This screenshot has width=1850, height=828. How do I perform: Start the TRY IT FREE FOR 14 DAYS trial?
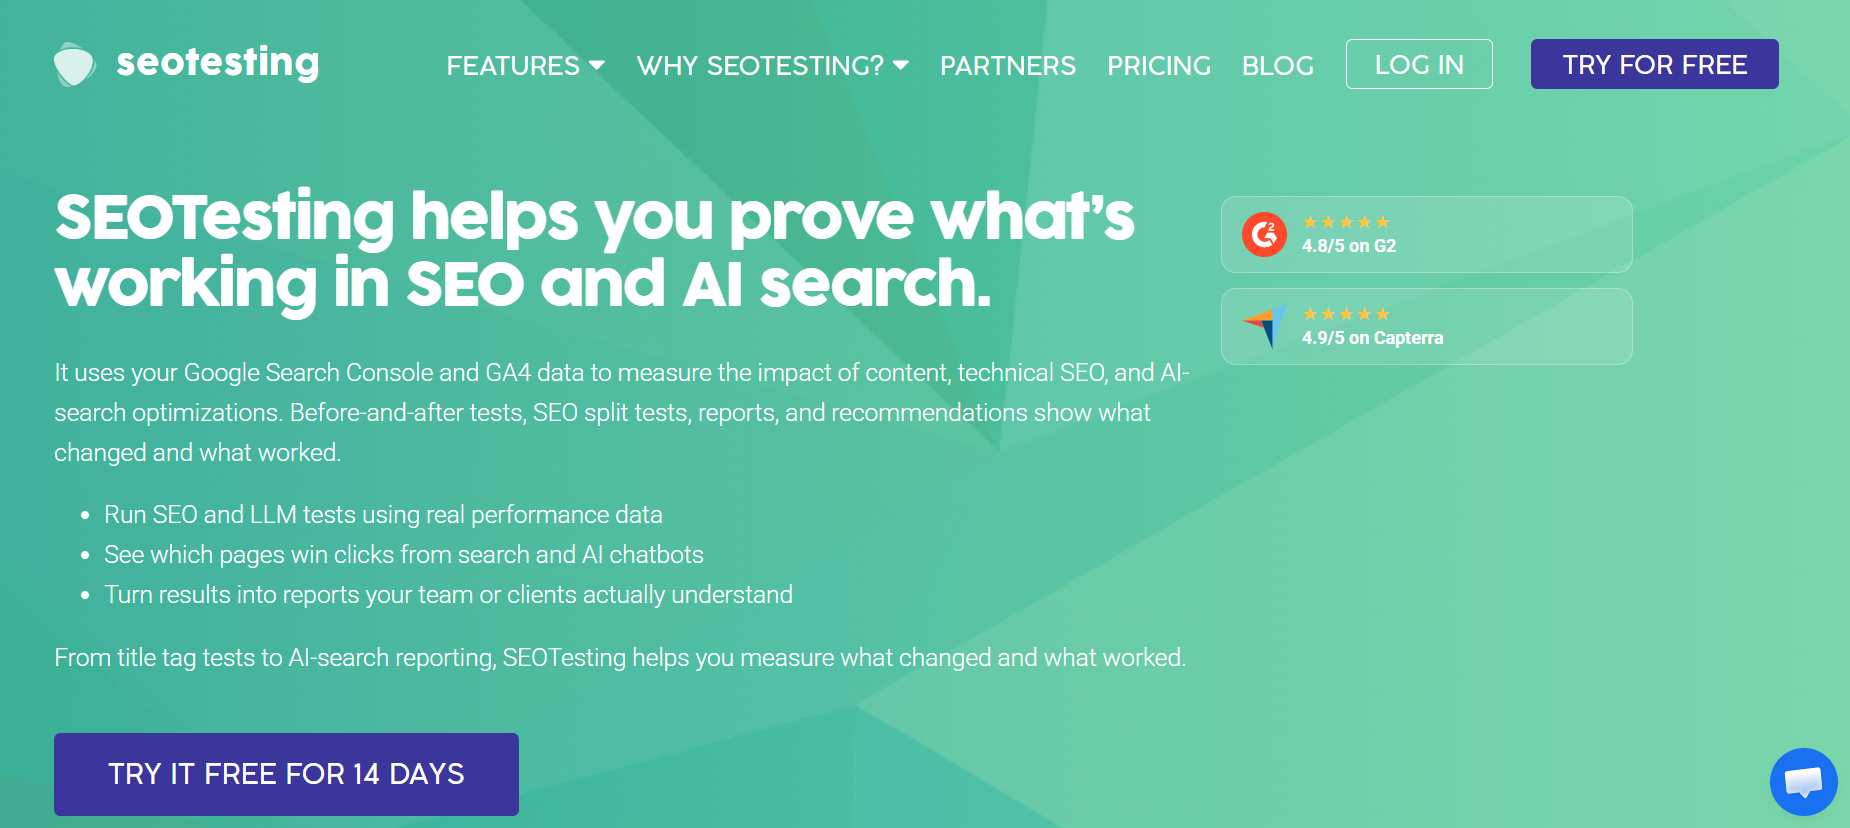286,774
